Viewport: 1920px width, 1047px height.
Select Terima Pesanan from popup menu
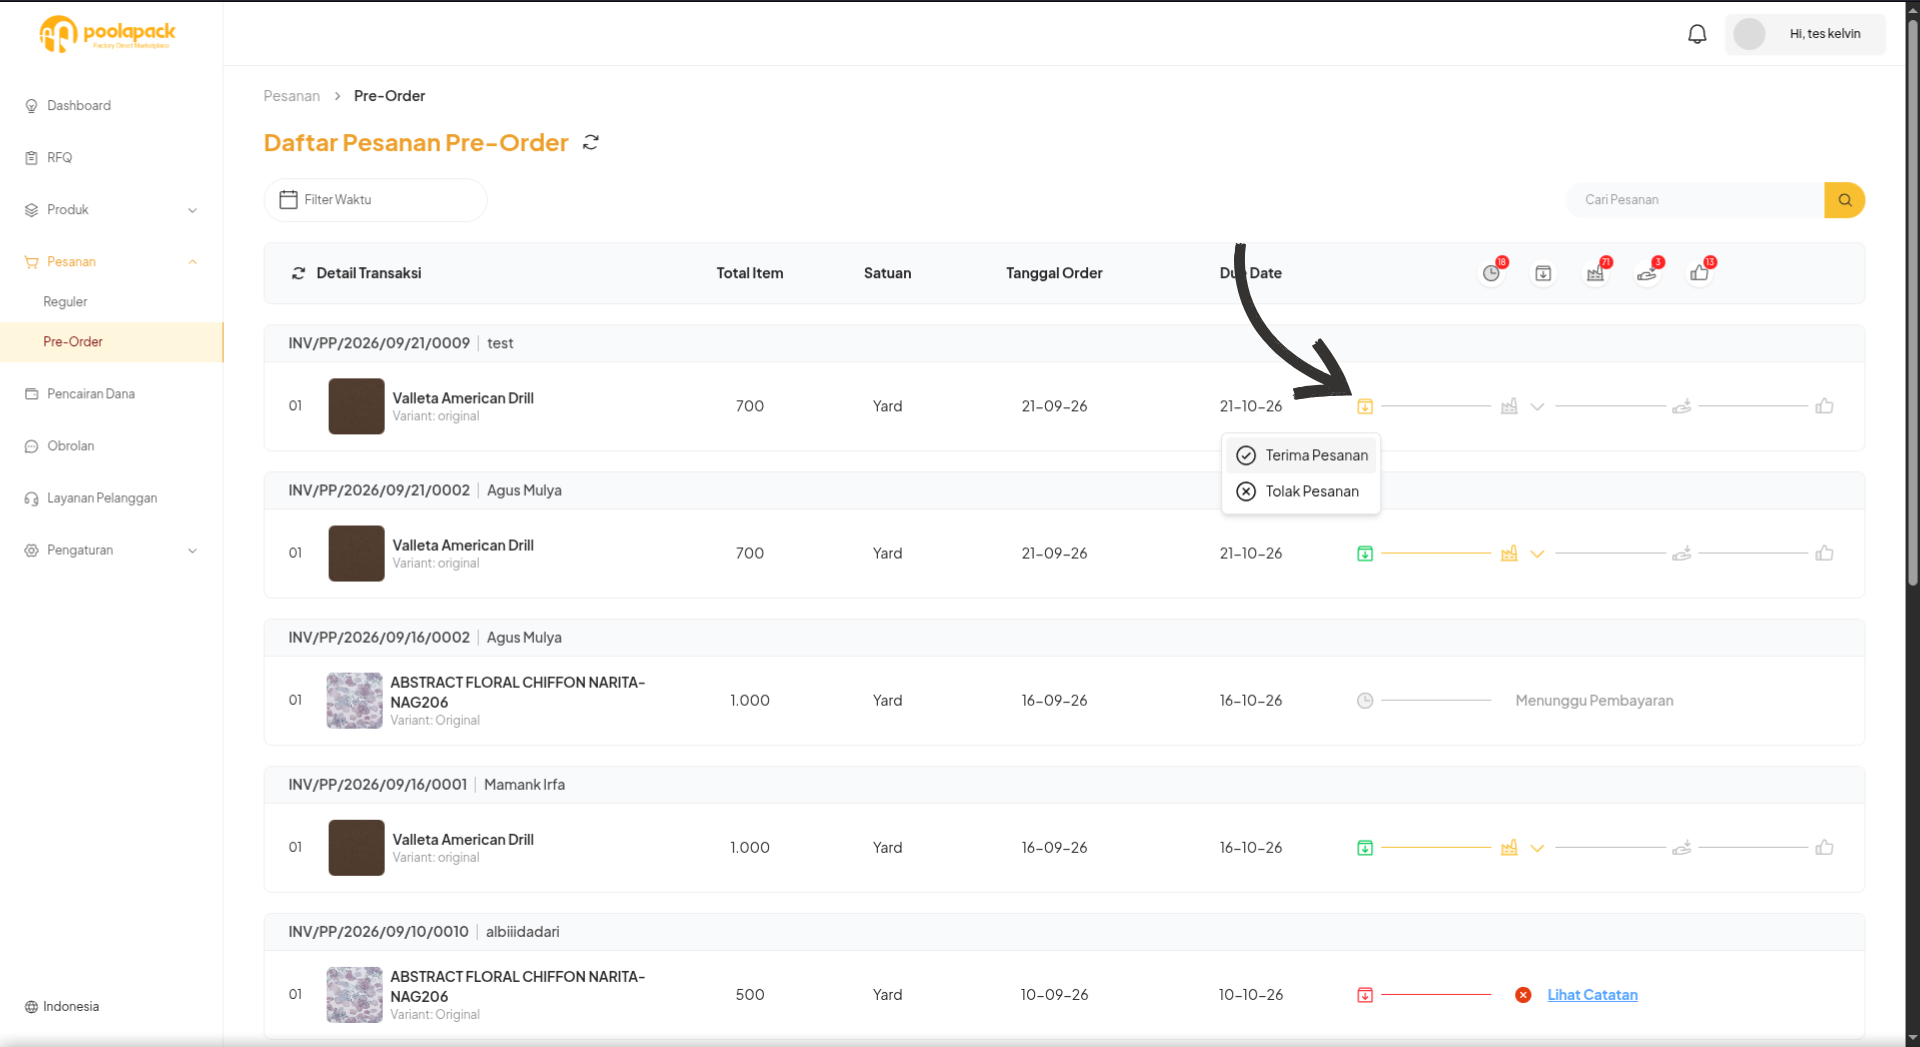[x=1301, y=455]
